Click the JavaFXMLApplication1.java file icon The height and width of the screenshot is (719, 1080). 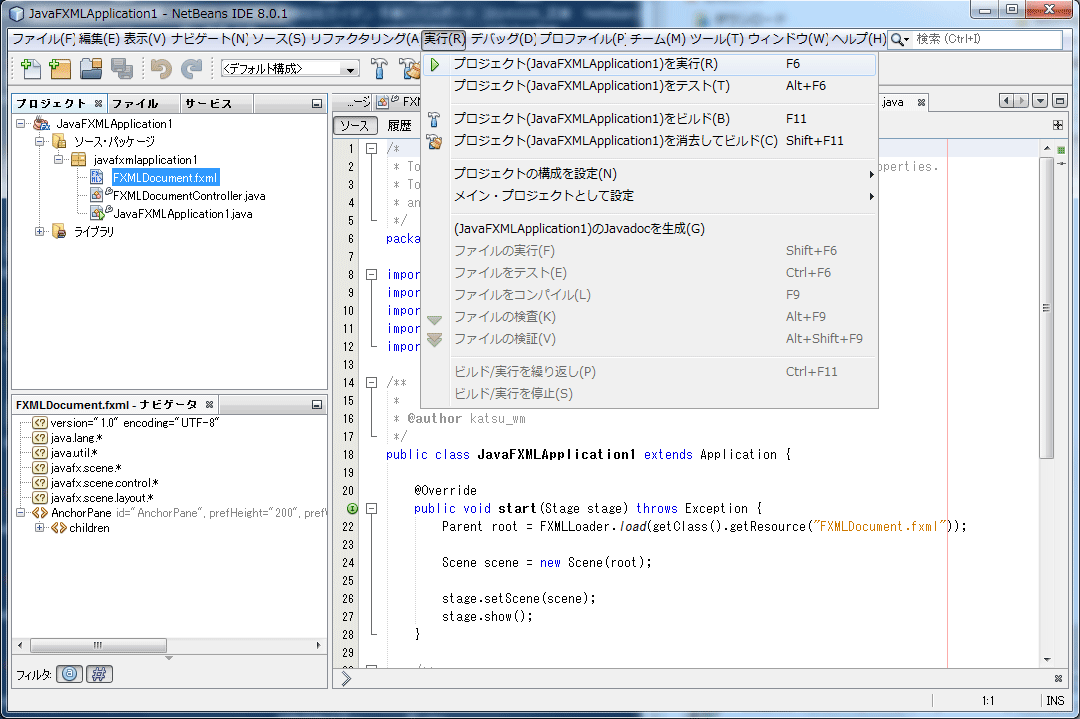pos(99,213)
